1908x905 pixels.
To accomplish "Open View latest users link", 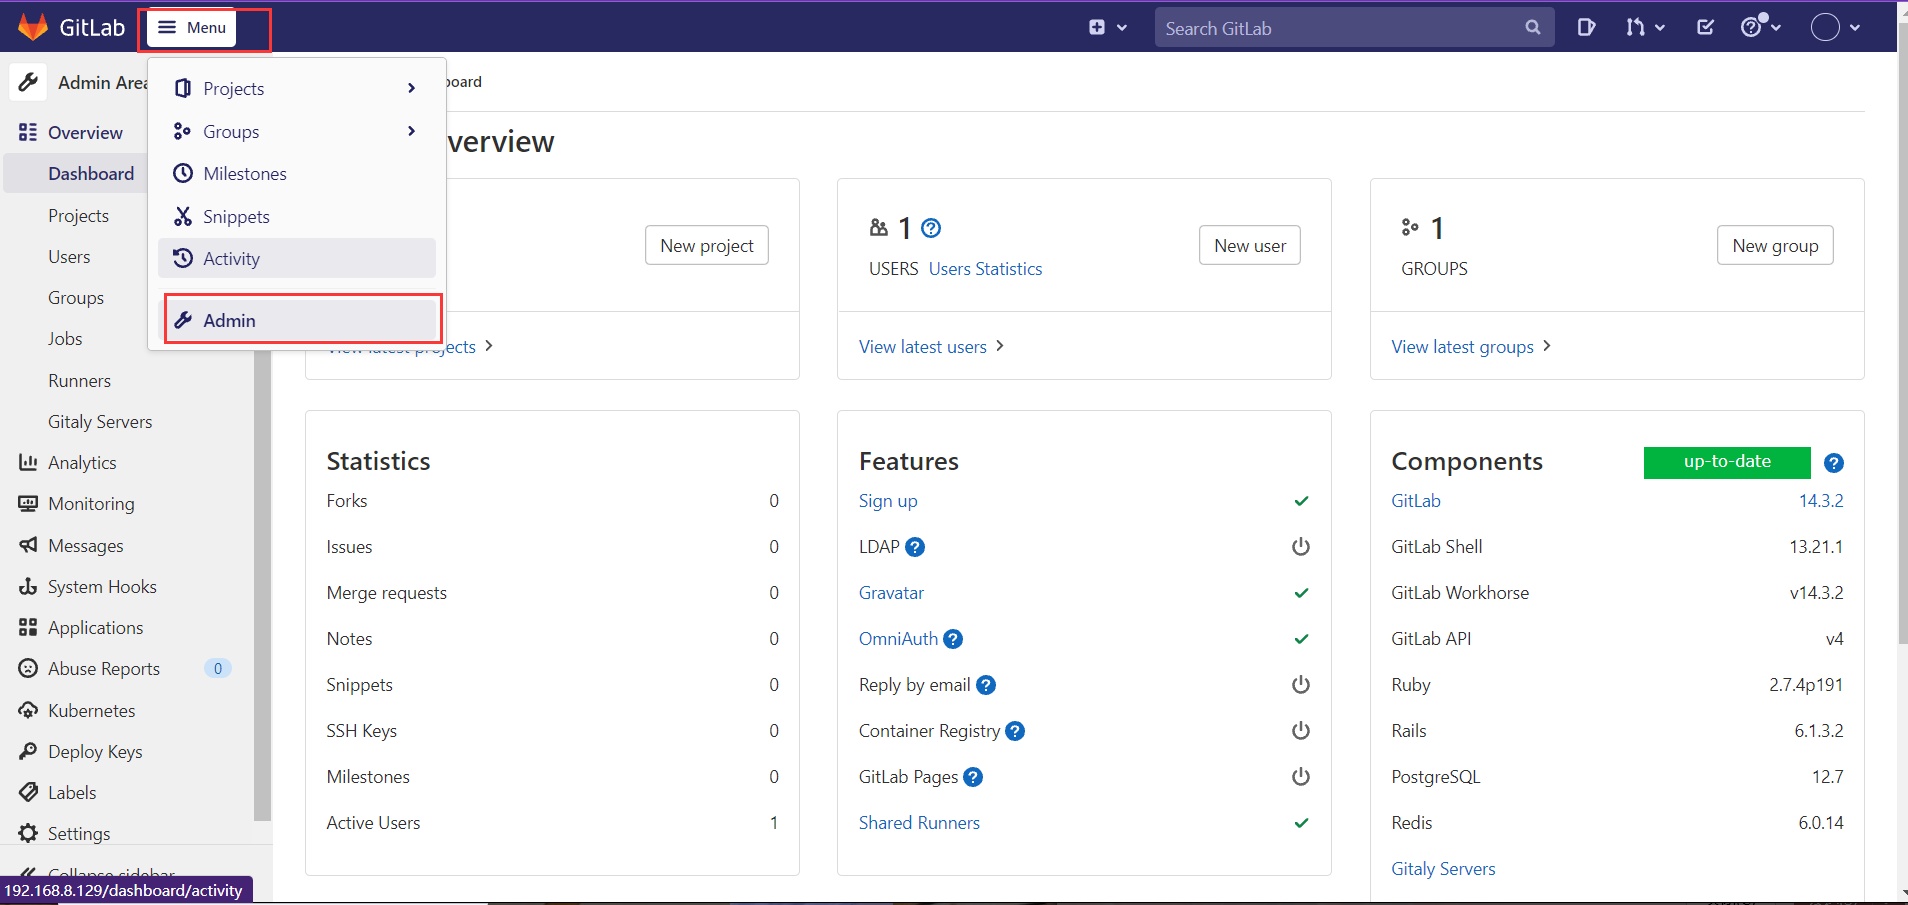I will 931,346.
